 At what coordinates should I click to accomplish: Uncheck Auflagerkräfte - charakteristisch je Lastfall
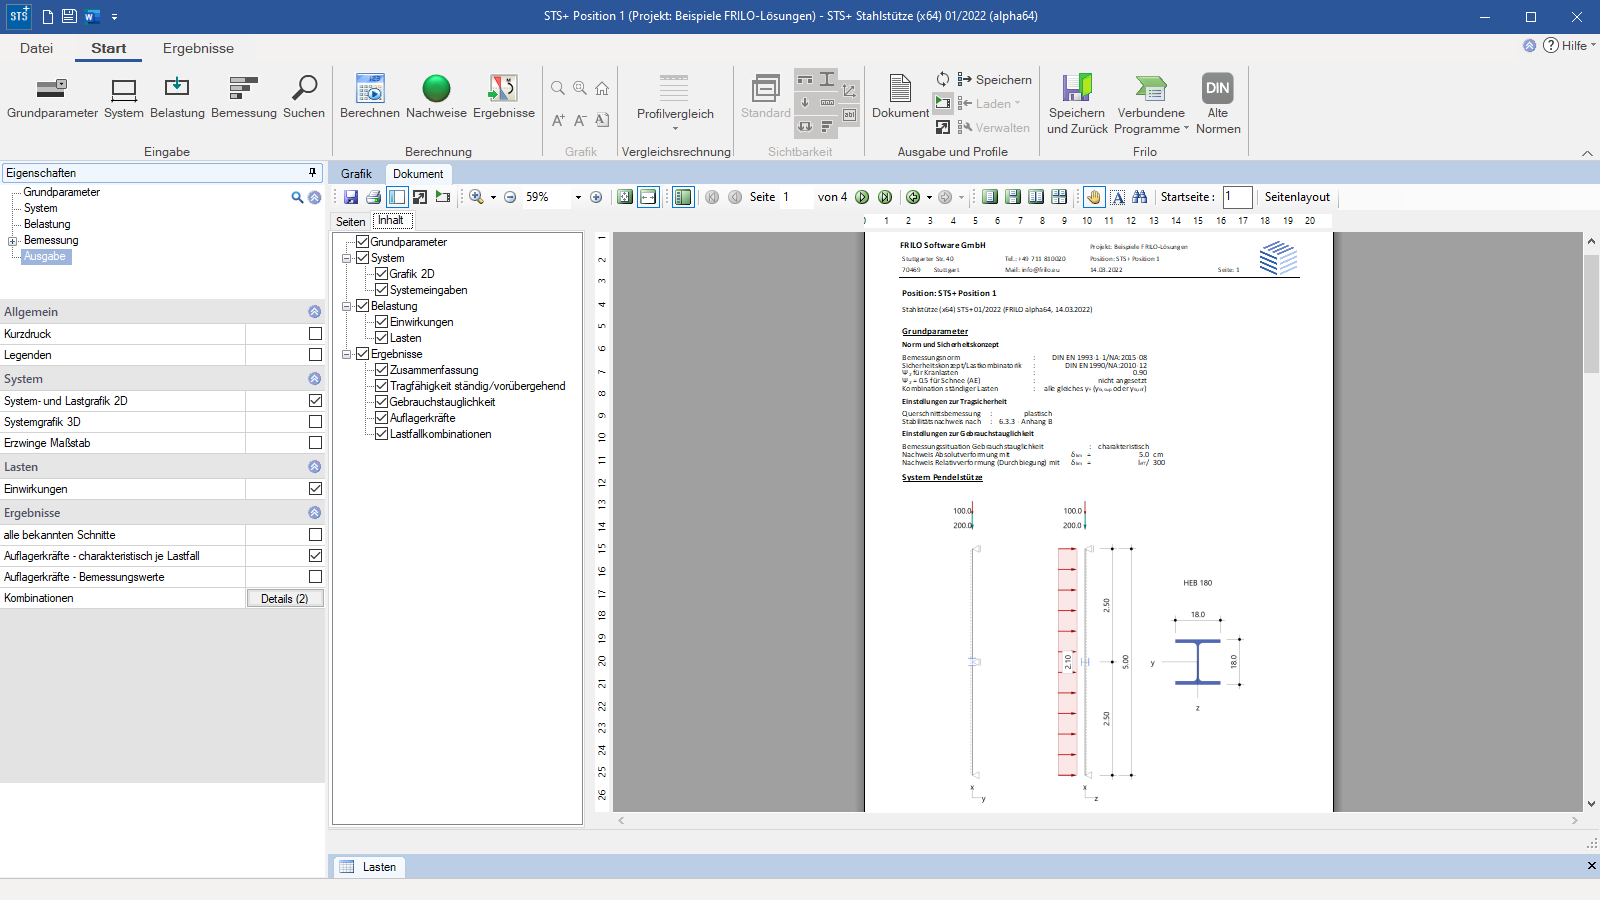pos(315,556)
